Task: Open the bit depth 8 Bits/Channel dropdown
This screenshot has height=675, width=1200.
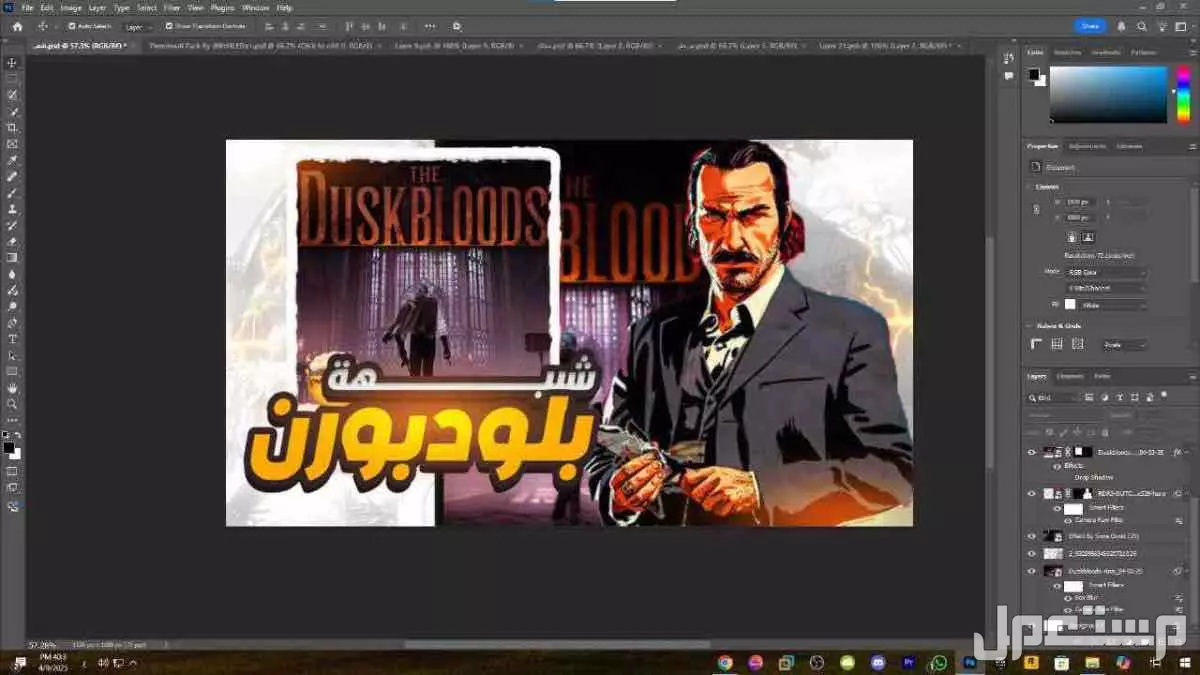Action: pyautogui.click(x=1108, y=288)
